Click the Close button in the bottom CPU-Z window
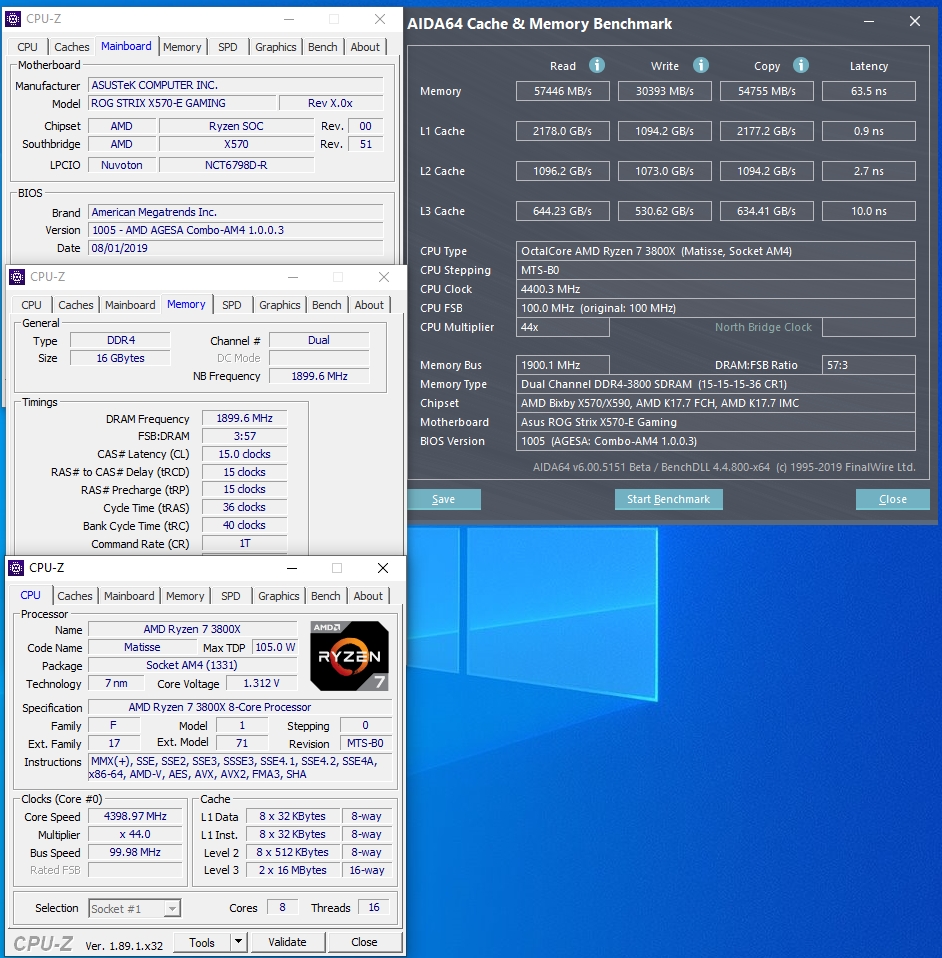 (365, 942)
